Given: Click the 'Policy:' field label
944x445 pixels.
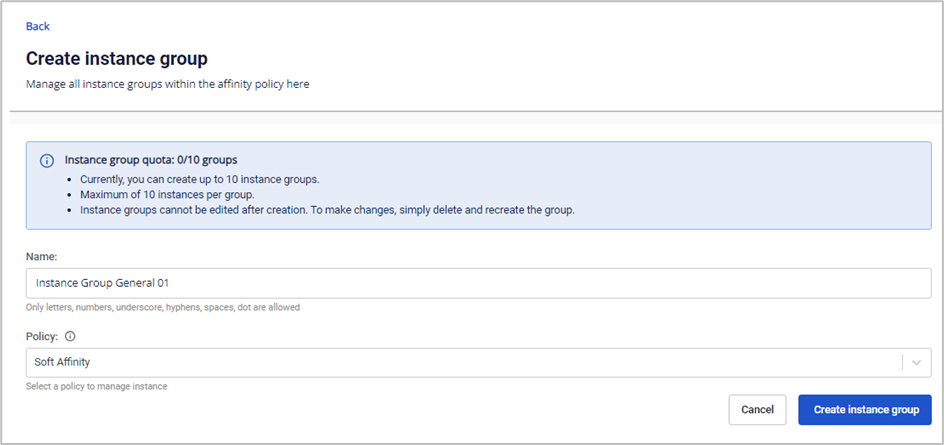Looking at the screenshot, I should (x=43, y=336).
